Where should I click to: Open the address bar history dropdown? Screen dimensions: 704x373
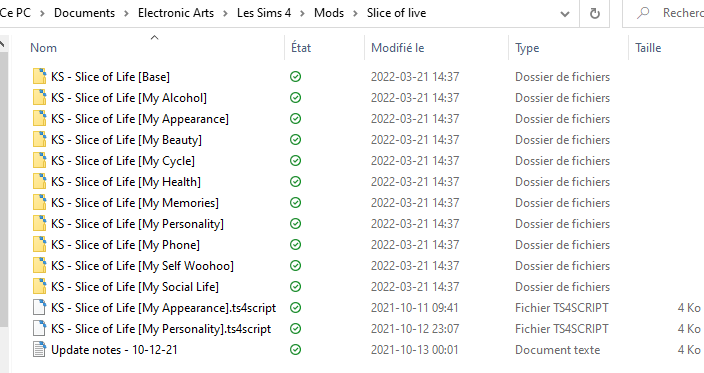click(565, 14)
